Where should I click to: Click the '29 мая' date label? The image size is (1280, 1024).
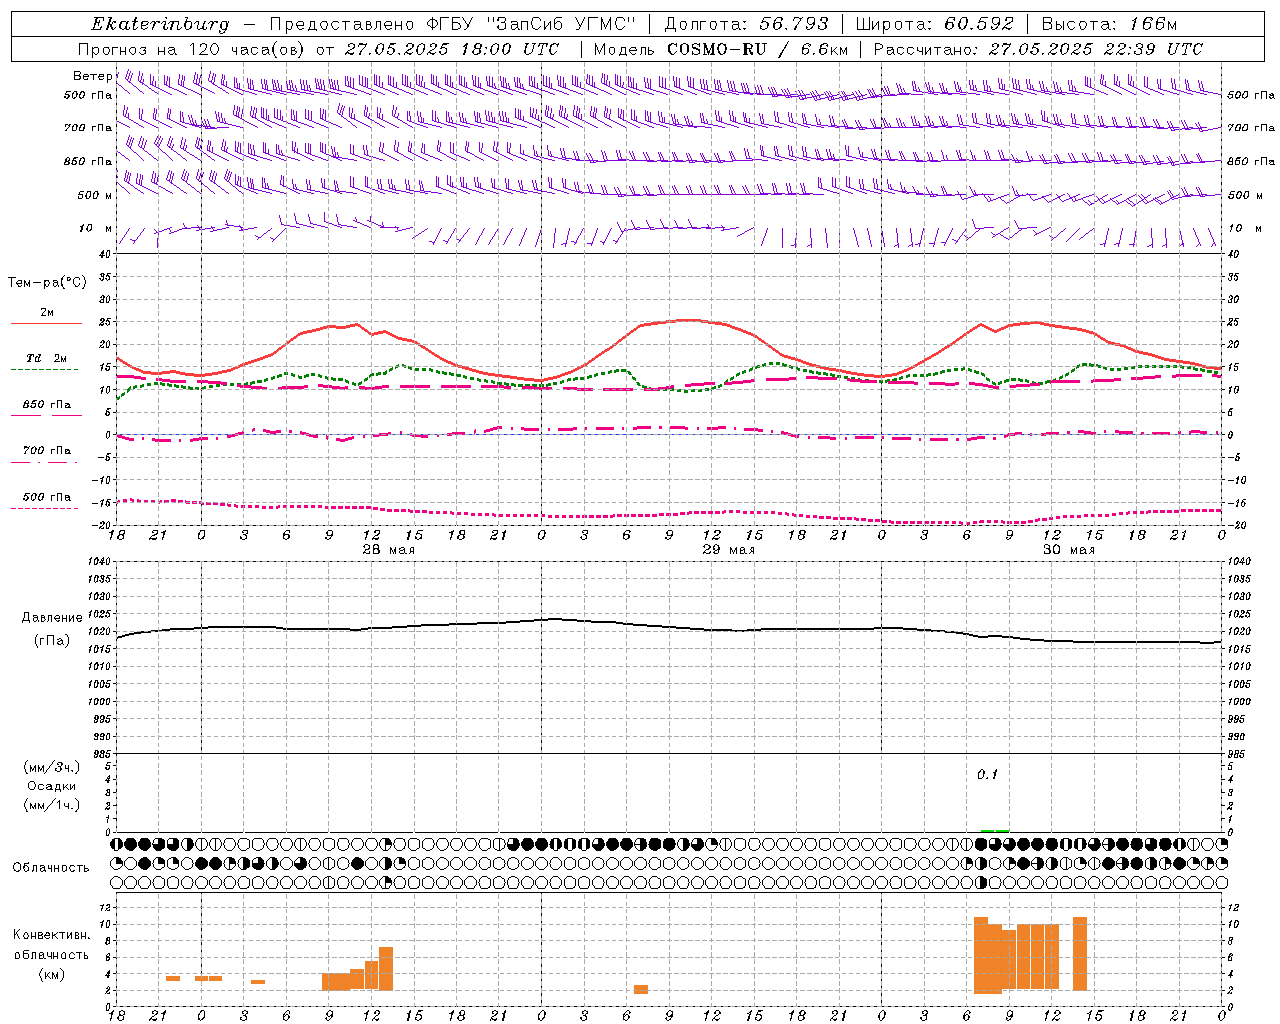[x=729, y=550]
